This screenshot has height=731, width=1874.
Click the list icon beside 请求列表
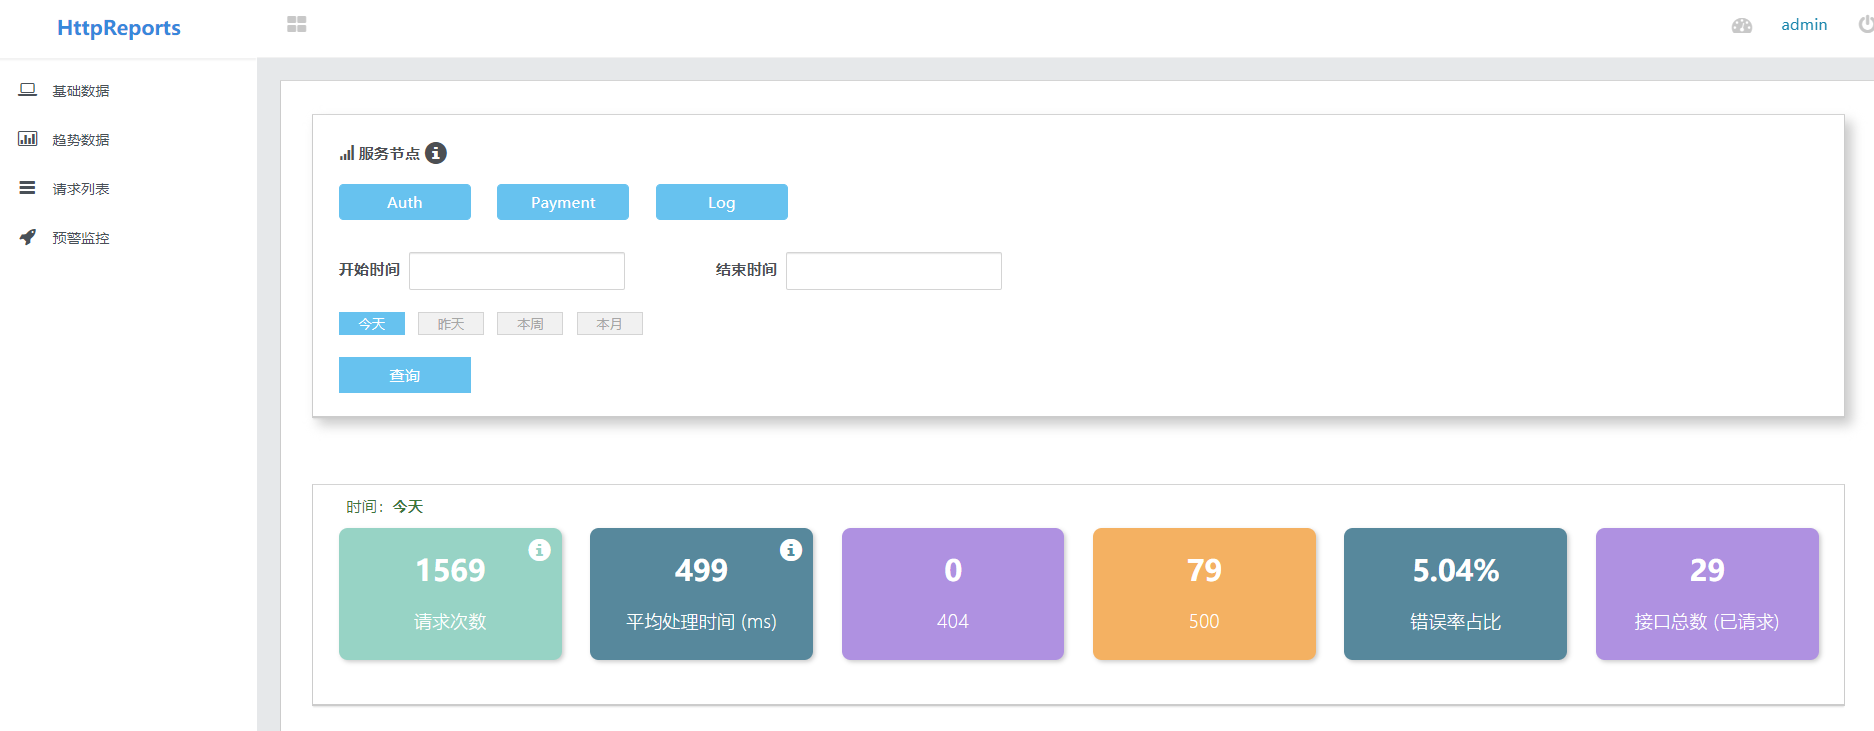pos(28,188)
